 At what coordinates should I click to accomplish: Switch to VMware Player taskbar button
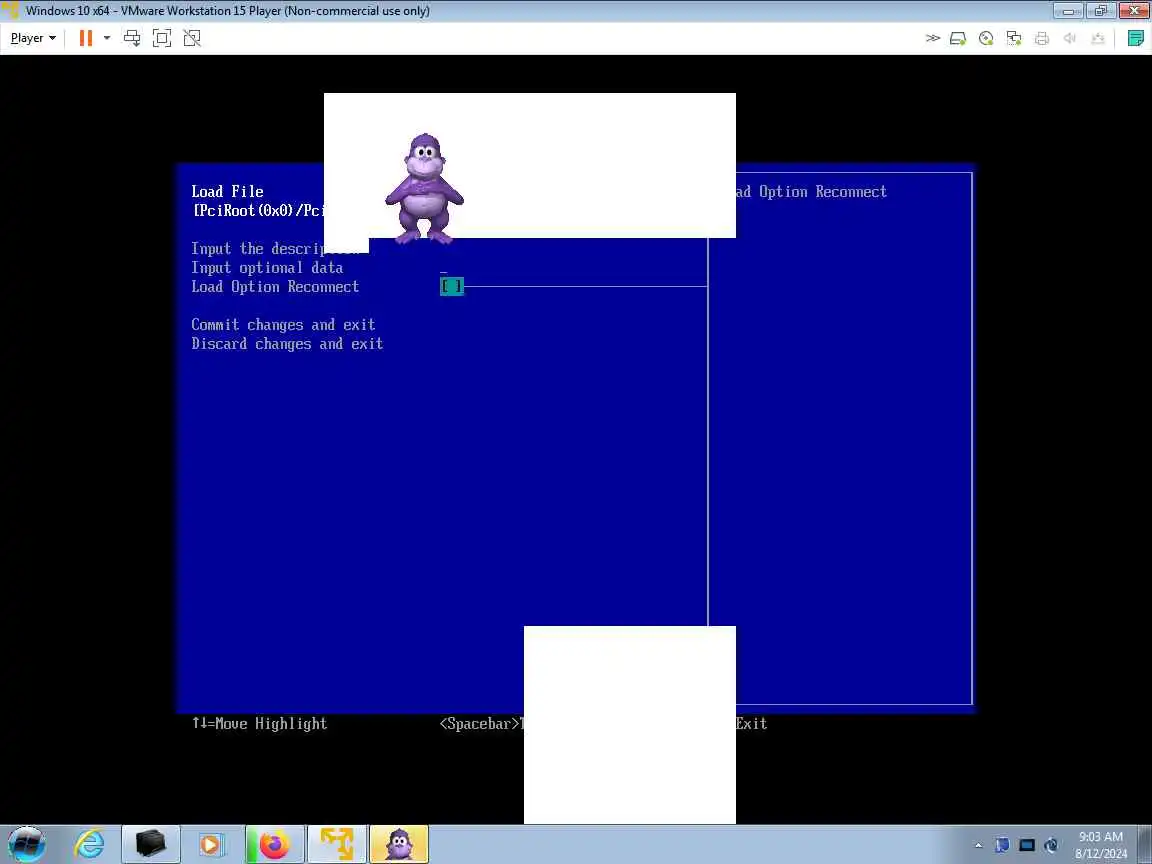337,844
